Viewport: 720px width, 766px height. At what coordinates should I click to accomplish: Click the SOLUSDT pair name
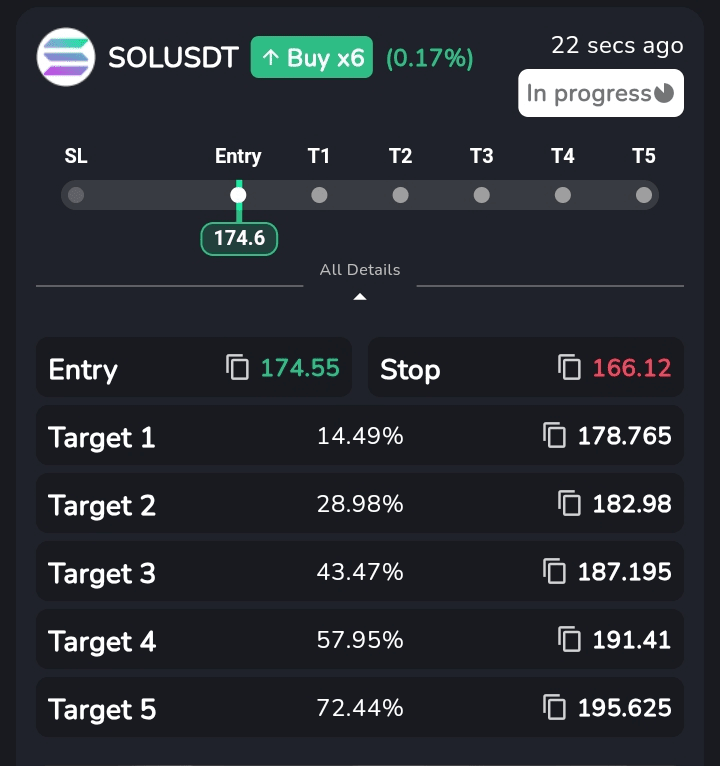(173, 58)
